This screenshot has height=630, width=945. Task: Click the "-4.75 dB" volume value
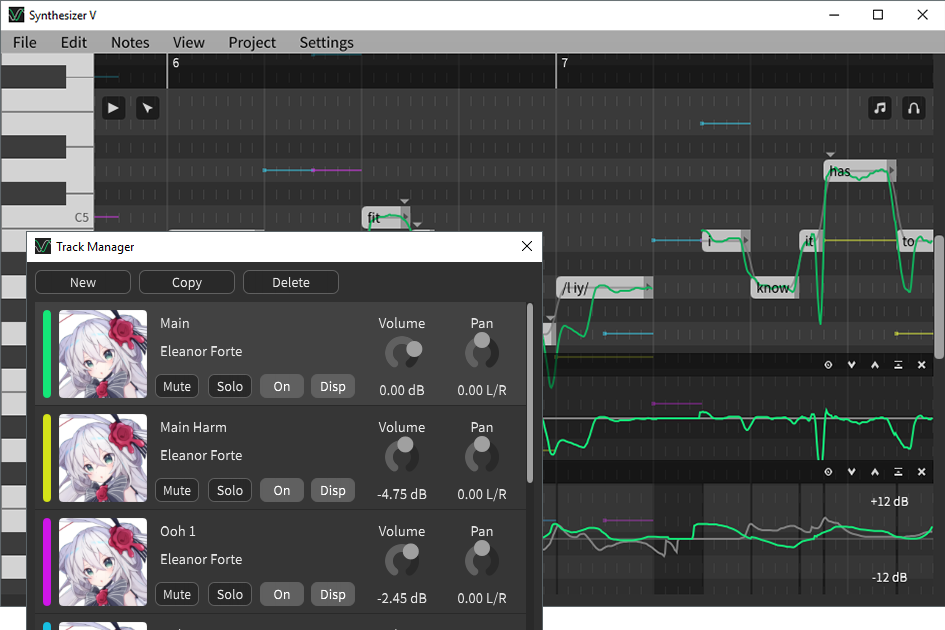(402, 494)
